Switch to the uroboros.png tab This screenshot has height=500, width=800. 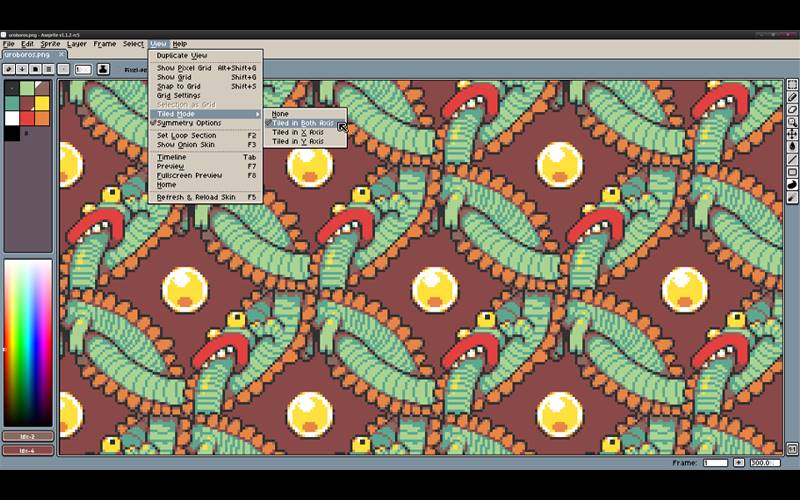(29, 55)
